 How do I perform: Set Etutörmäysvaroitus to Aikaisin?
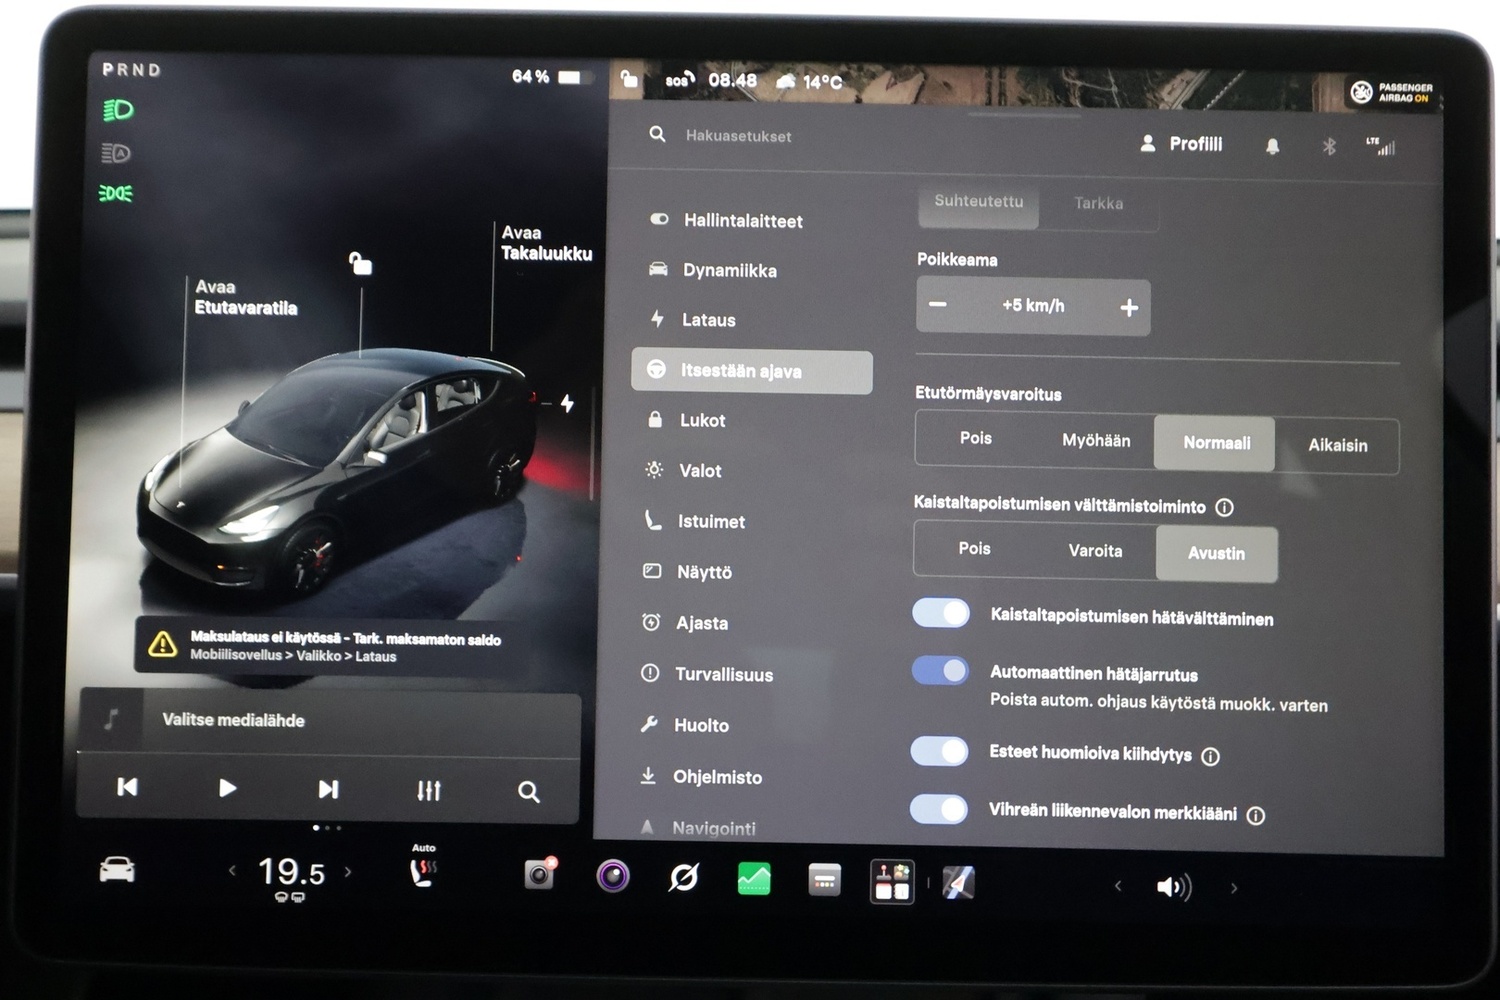pyautogui.click(x=1338, y=445)
